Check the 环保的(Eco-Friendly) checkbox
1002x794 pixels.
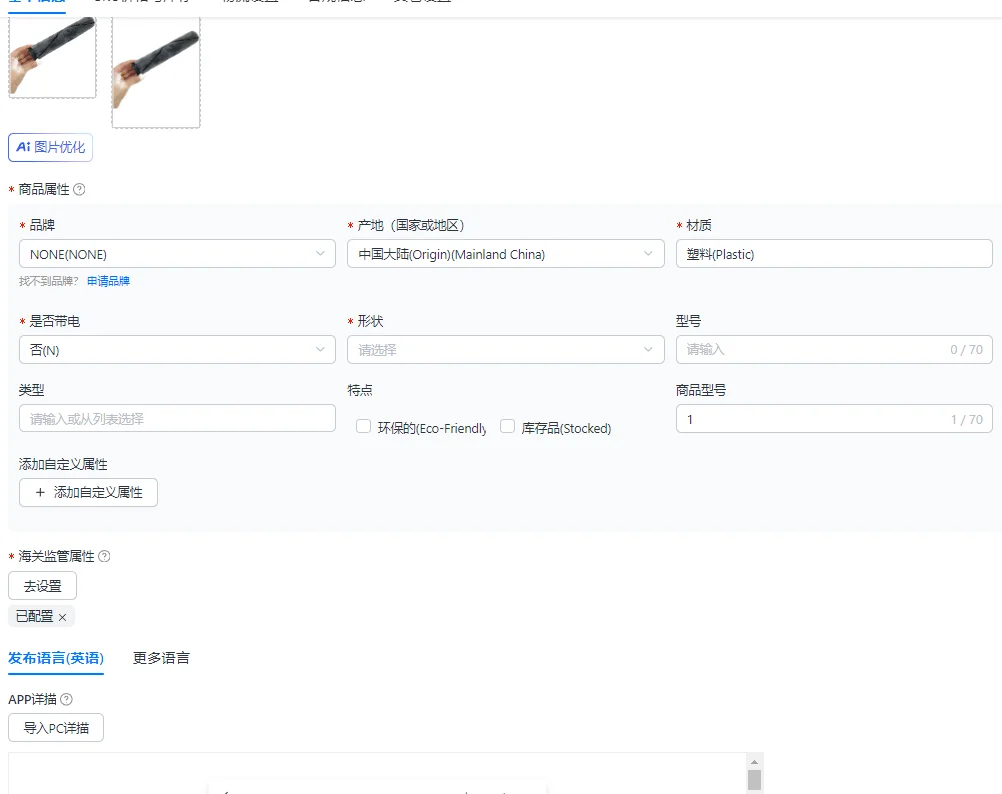pos(364,427)
